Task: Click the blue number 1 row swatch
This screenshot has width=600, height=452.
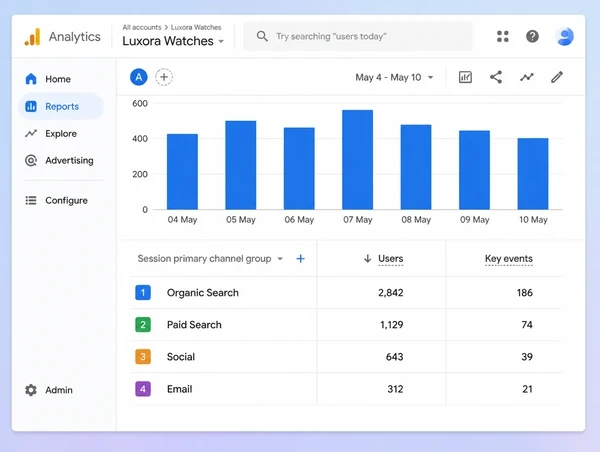Action: point(143,292)
